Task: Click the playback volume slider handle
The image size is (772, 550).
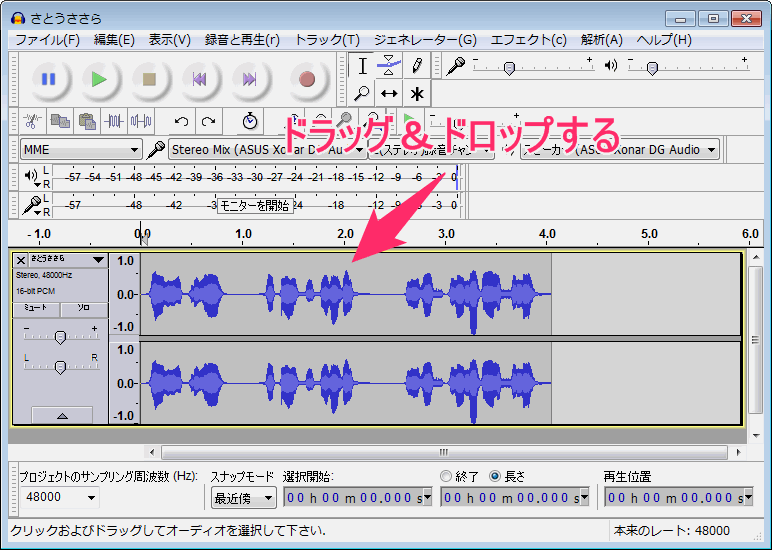Action: [652, 68]
